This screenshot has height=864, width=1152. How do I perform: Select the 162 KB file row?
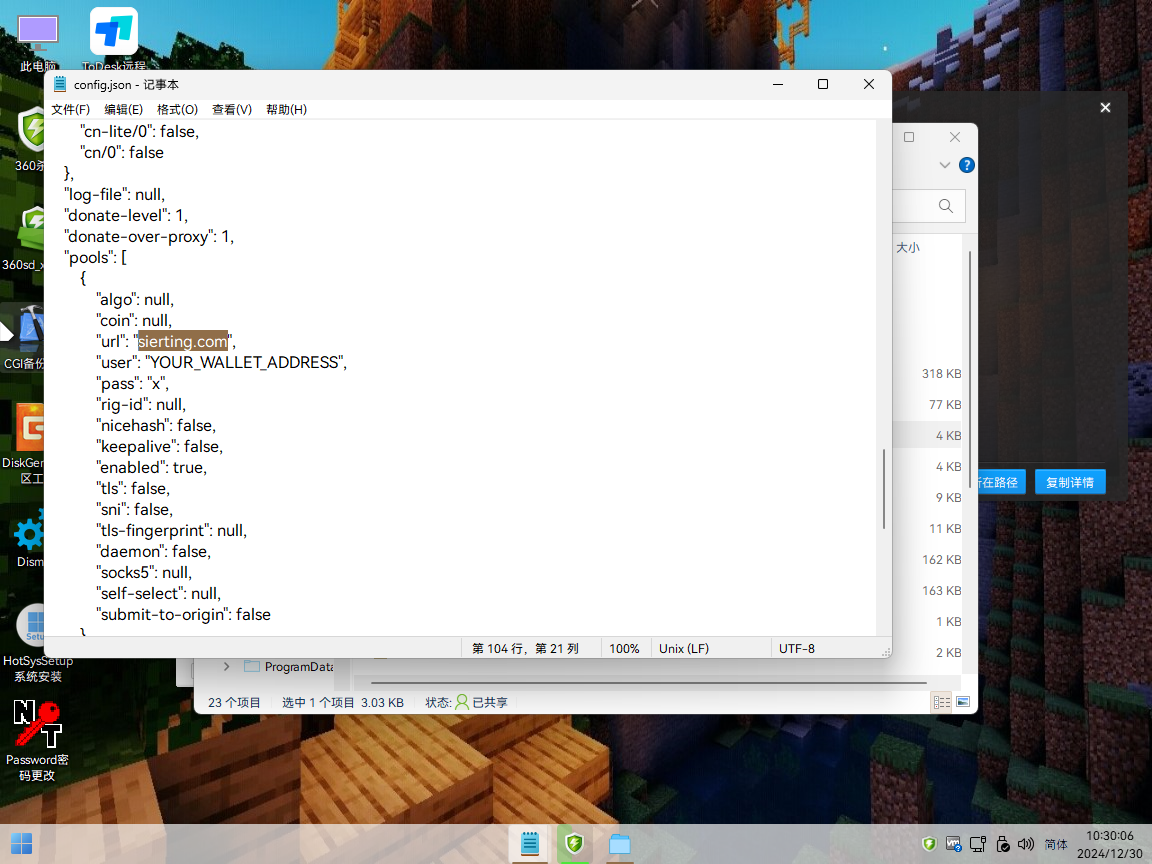(941, 560)
